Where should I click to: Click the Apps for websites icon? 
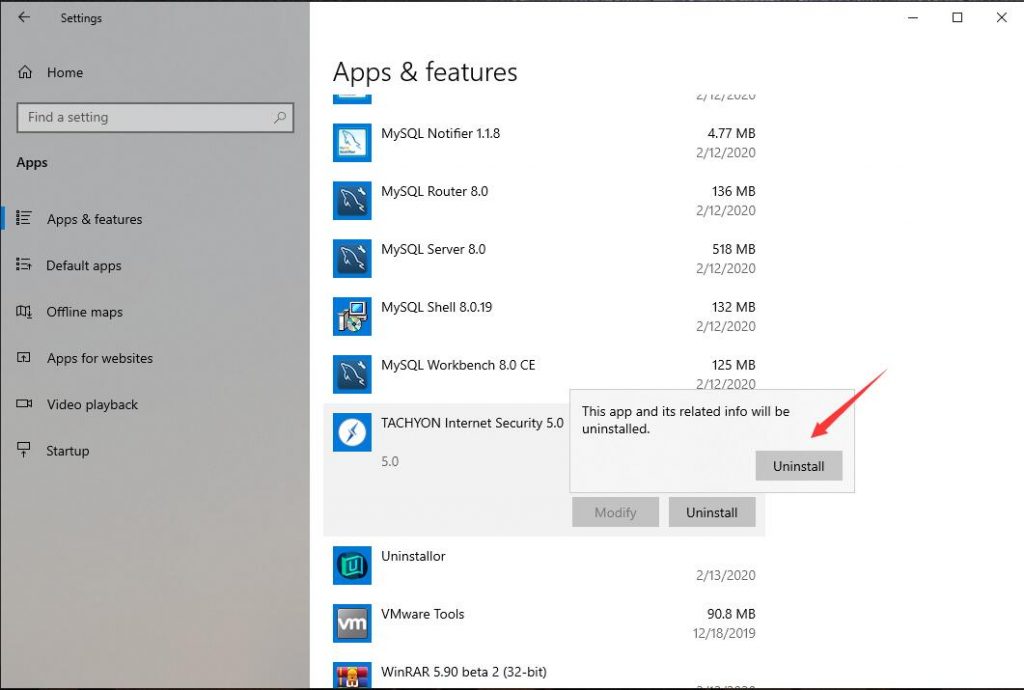(x=24, y=358)
